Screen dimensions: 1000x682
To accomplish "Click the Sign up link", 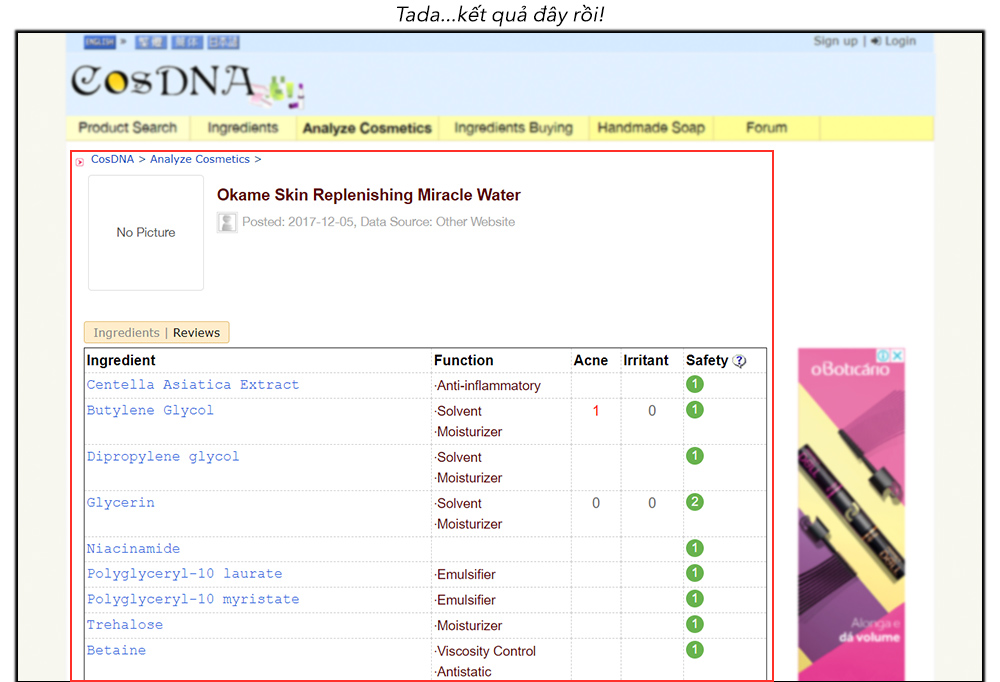I will click(x=835, y=41).
